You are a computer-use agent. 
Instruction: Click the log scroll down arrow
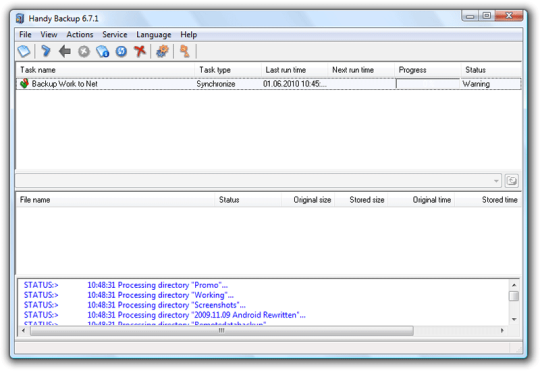point(514,319)
